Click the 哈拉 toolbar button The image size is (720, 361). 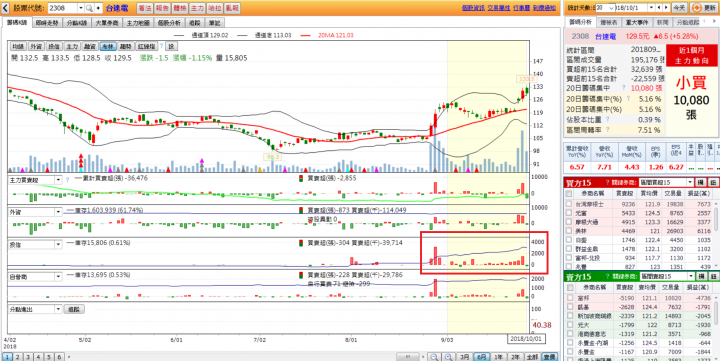tap(214, 8)
